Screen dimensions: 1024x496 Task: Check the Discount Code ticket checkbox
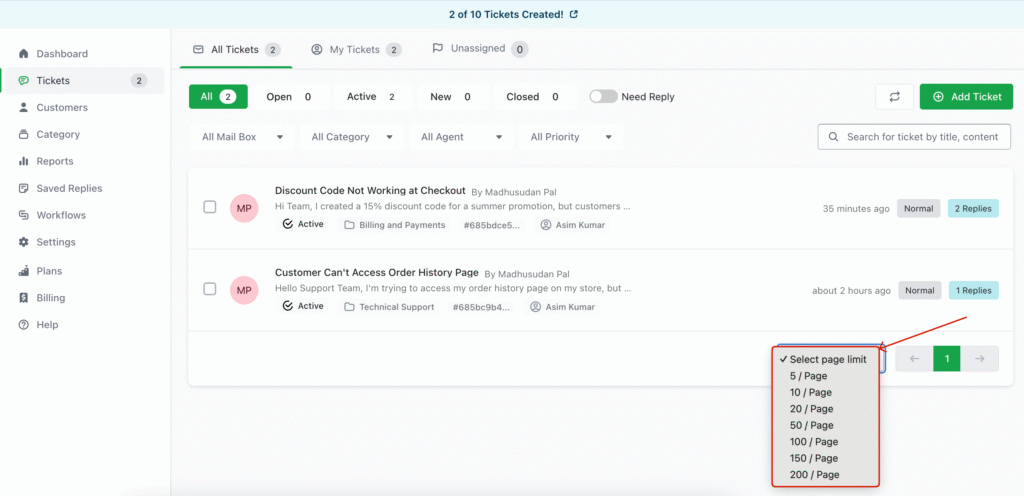tap(210, 207)
